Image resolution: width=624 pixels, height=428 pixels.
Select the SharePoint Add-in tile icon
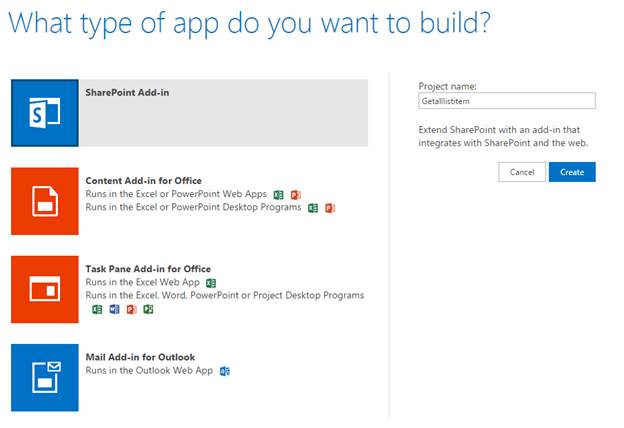[x=43, y=112]
